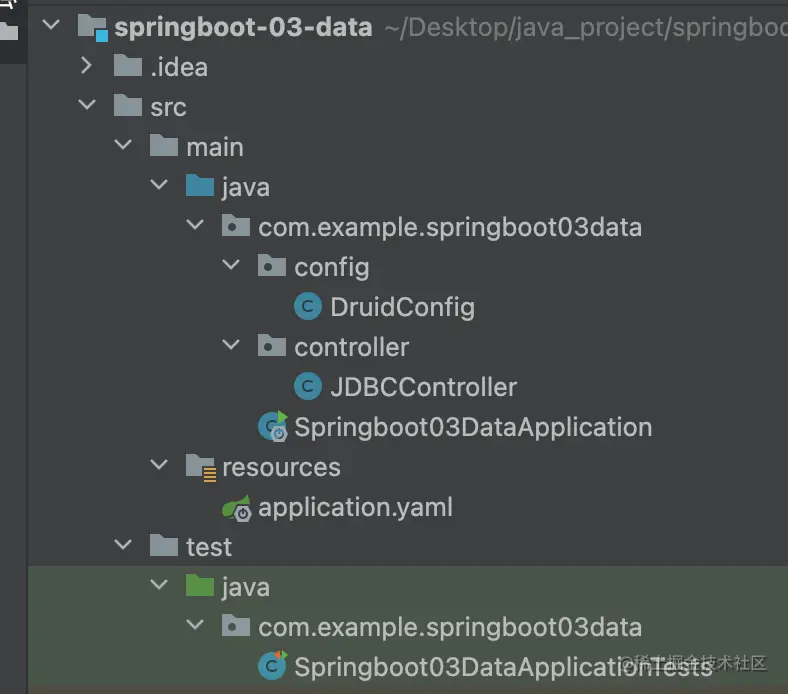Image resolution: width=788 pixels, height=694 pixels.
Task: Click the Springboot03DataApplication runnable class icon
Action: (273, 426)
